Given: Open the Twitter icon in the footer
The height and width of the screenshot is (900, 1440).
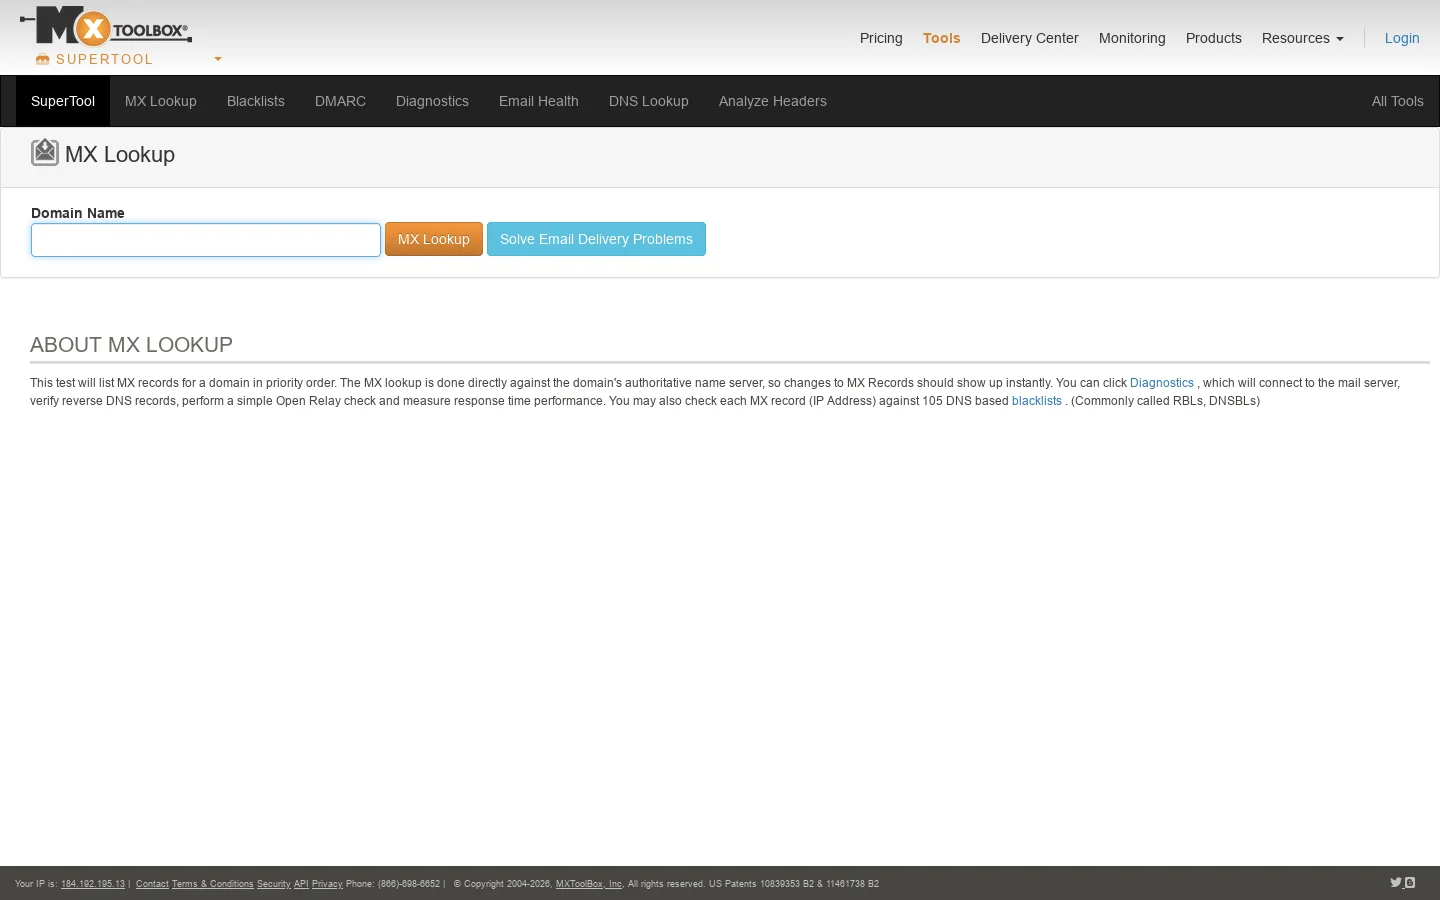Looking at the screenshot, I should pyautogui.click(x=1396, y=882).
